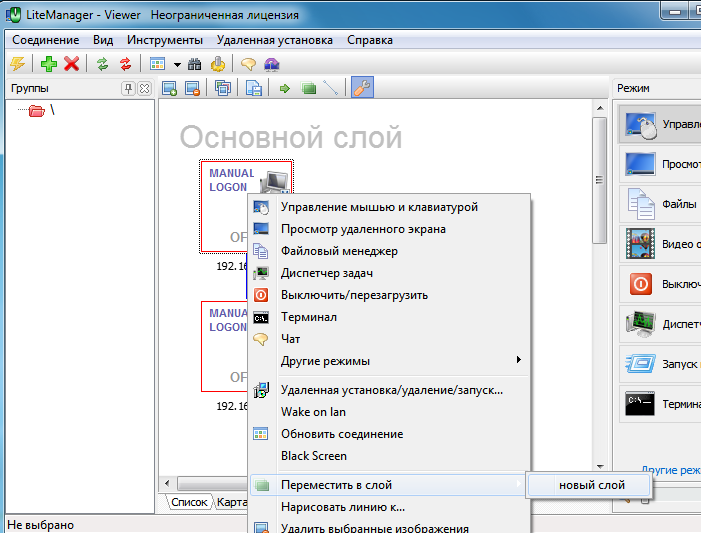Delete connection with the red X icon
701x533 pixels.
click(72, 64)
